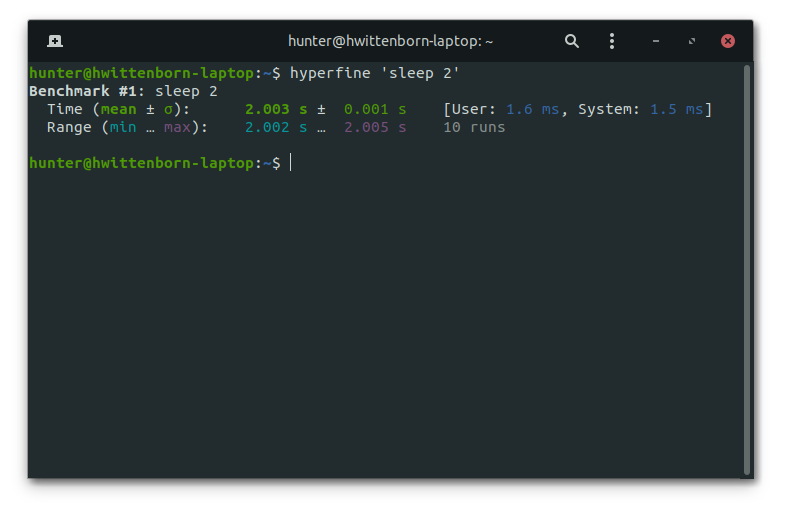Click the 10 runs text
Screen dimensions: 785x518
474,127
